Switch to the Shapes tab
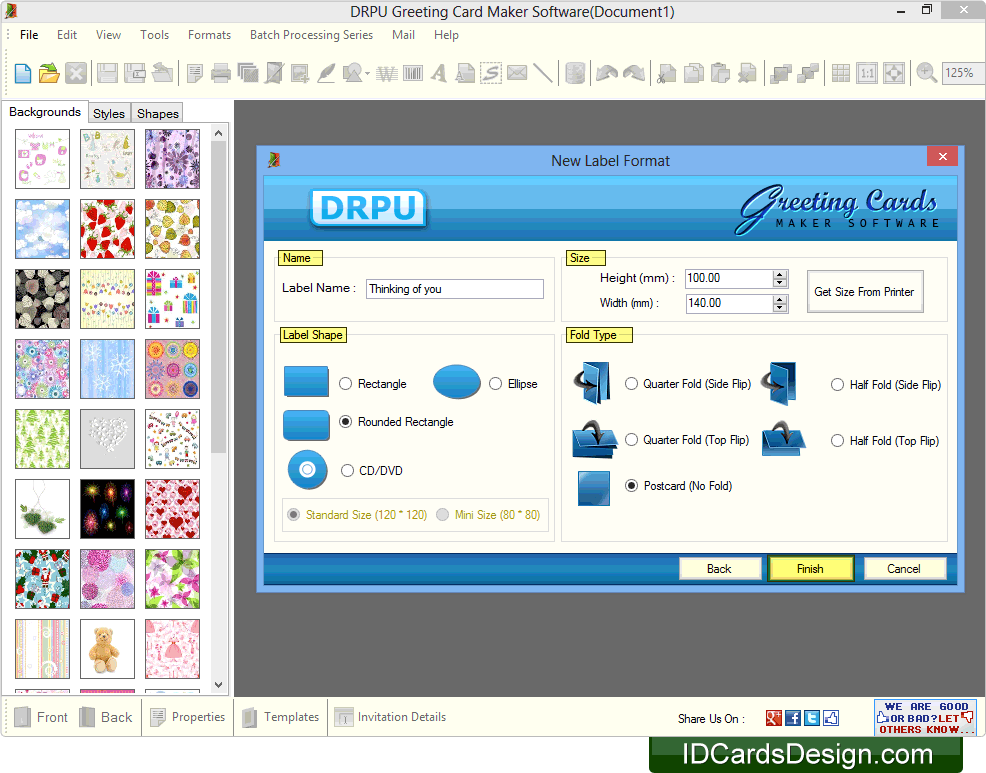This screenshot has width=986, height=773. coord(156,113)
